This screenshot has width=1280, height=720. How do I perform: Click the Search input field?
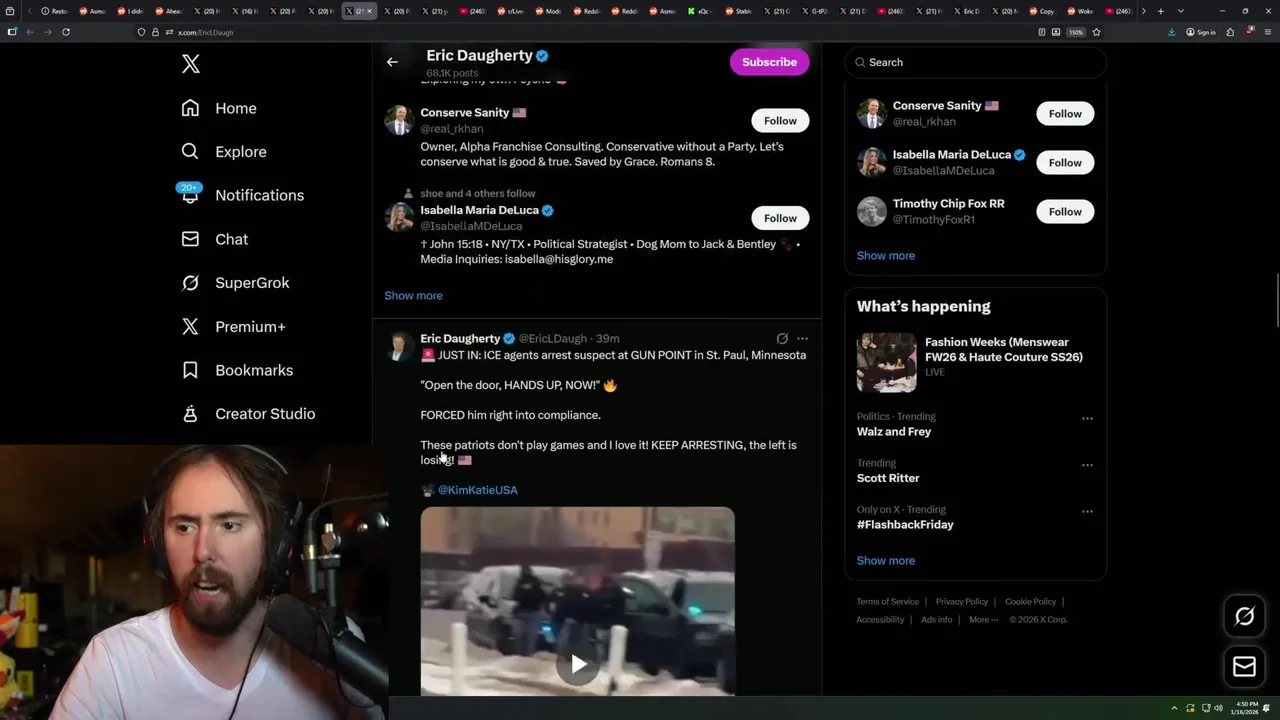click(975, 62)
